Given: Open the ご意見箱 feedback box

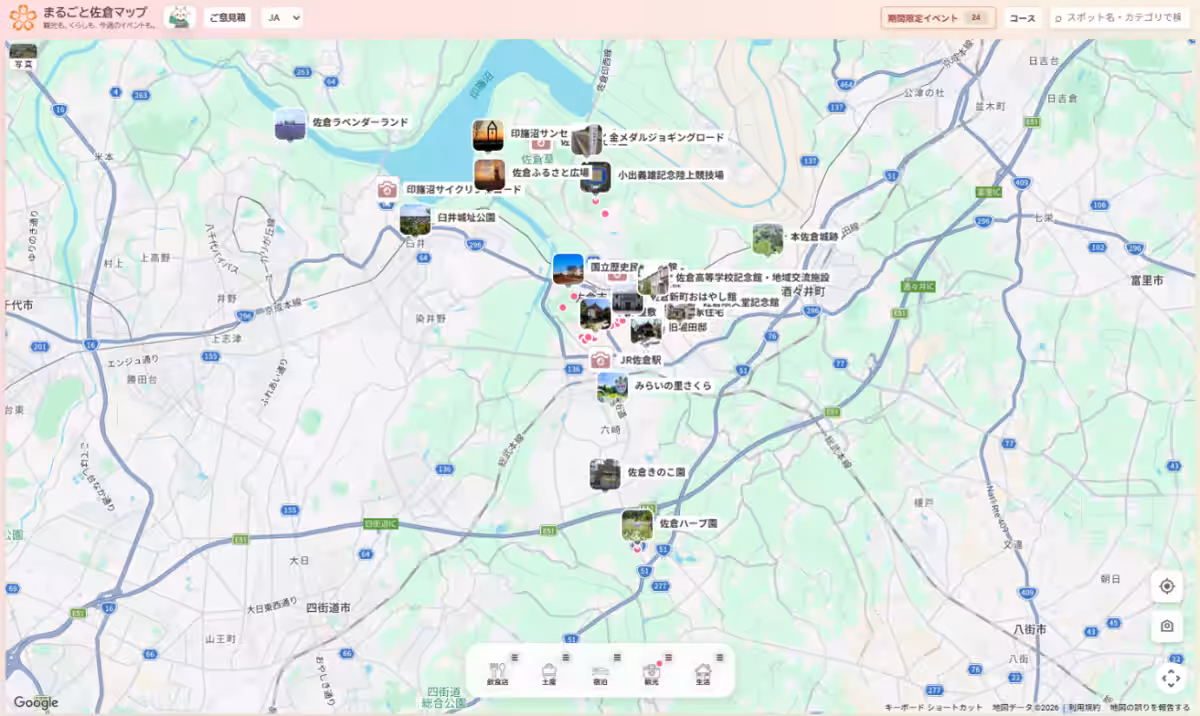Looking at the screenshot, I should (227, 18).
